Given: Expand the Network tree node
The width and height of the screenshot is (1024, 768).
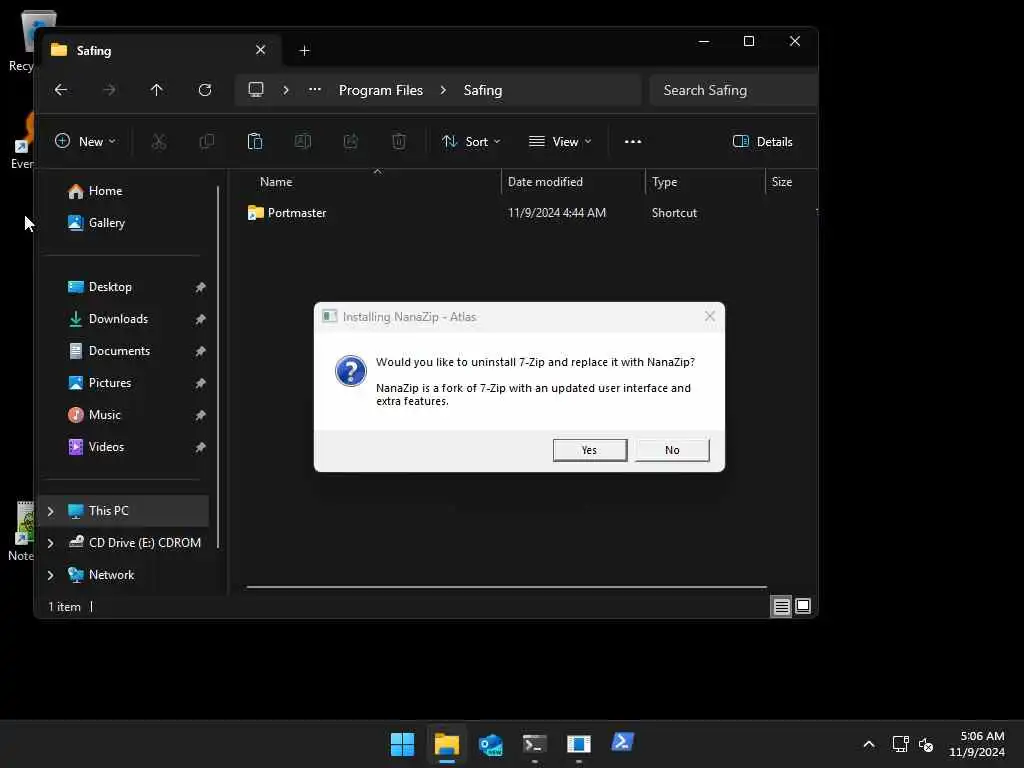Looking at the screenshot, I should tap(50, 575).
